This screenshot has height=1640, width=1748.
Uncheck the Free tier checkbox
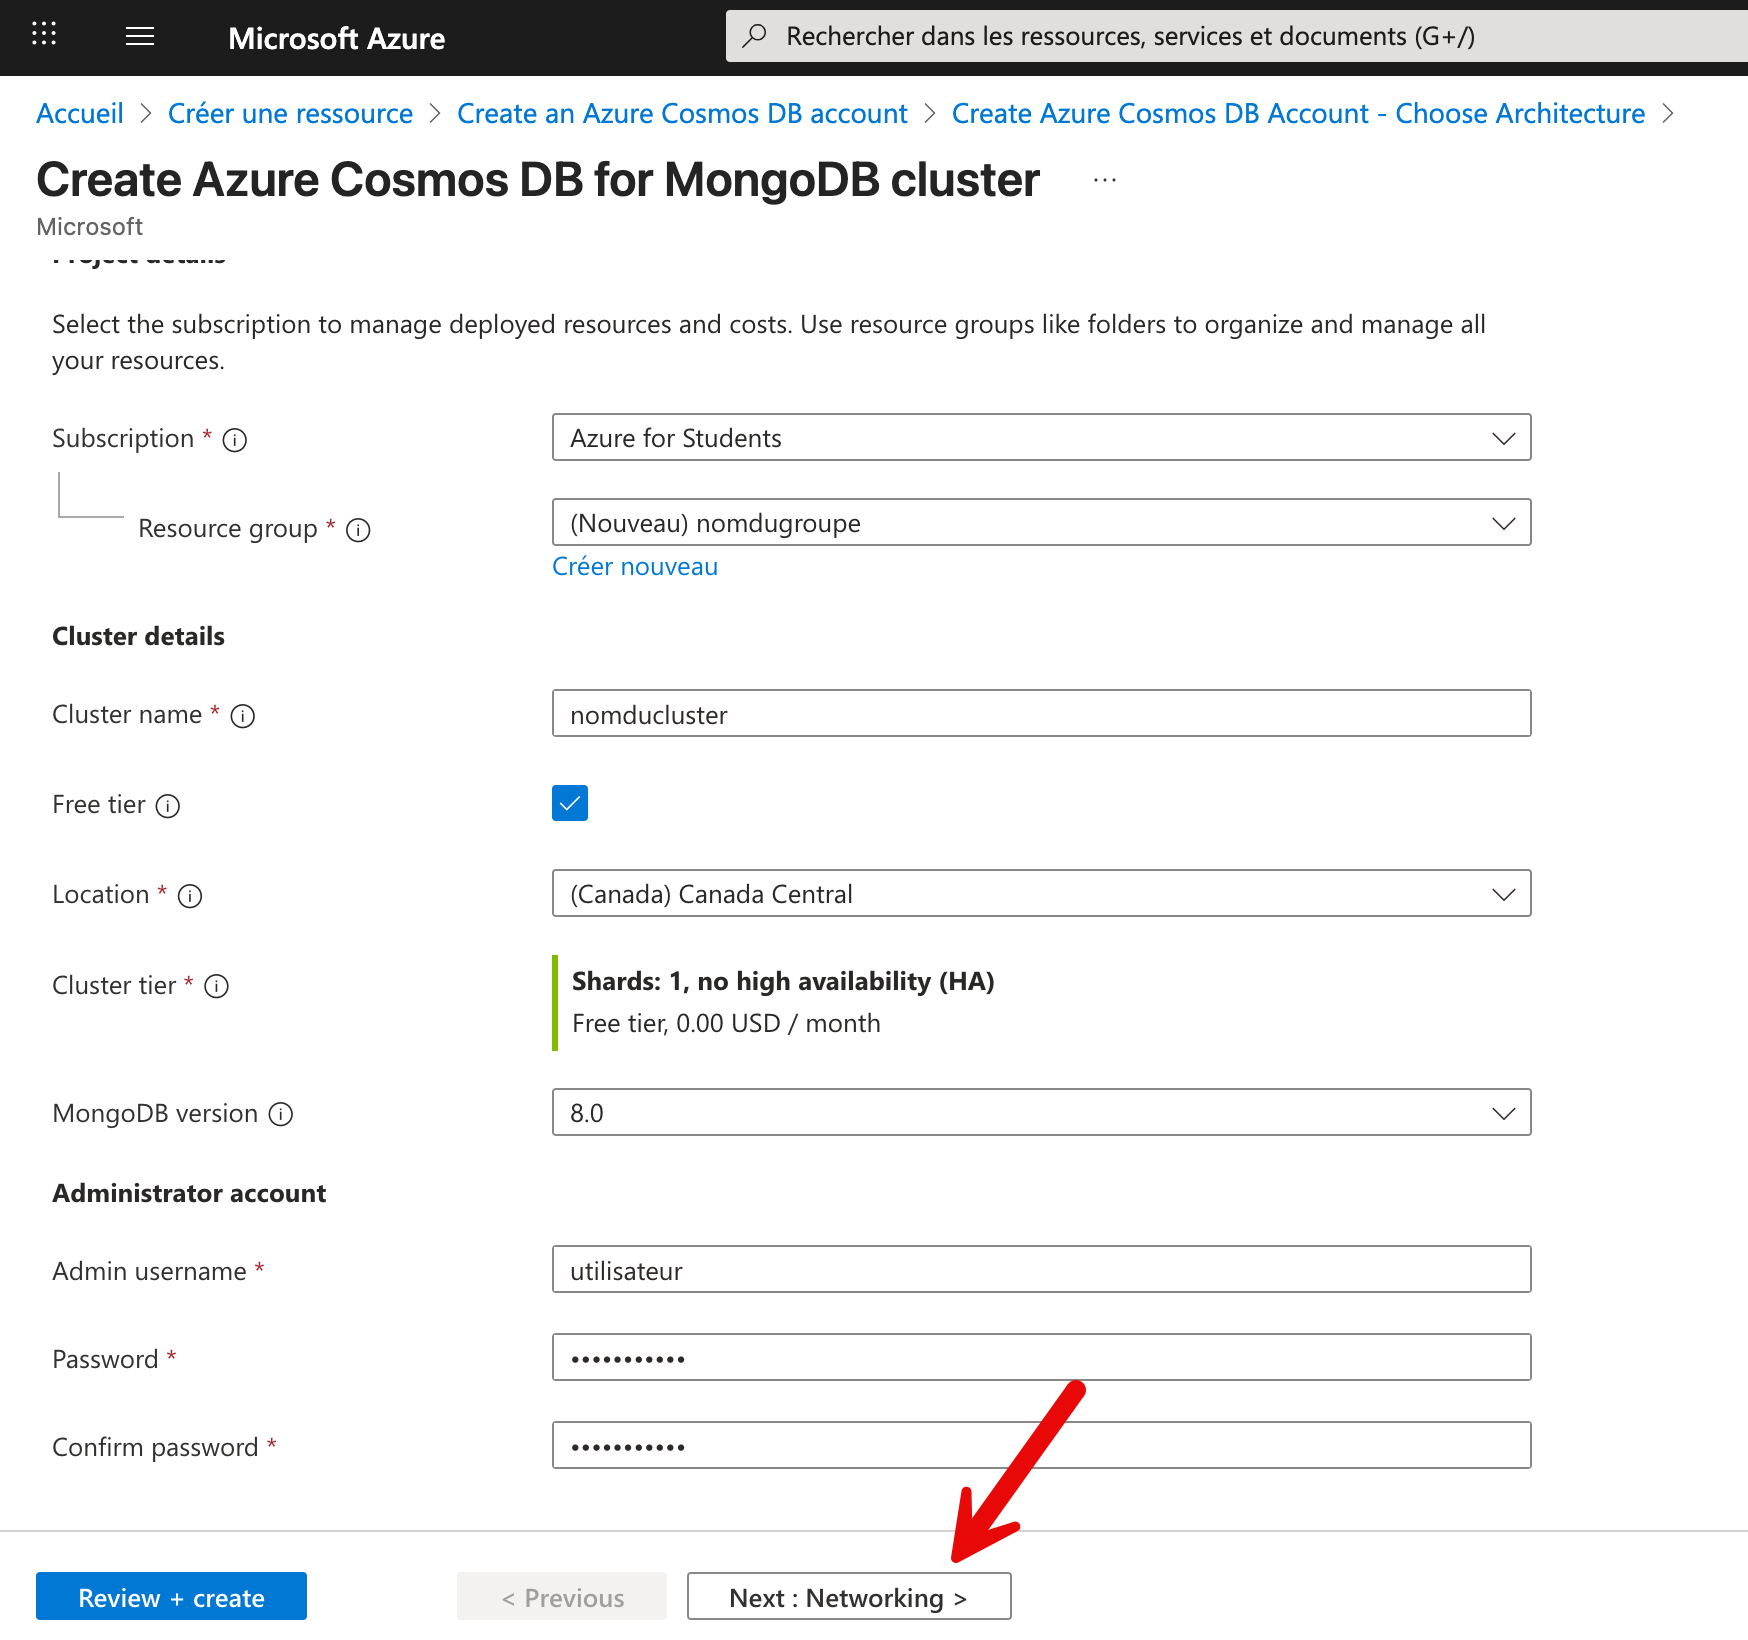[x=569, y=802]
